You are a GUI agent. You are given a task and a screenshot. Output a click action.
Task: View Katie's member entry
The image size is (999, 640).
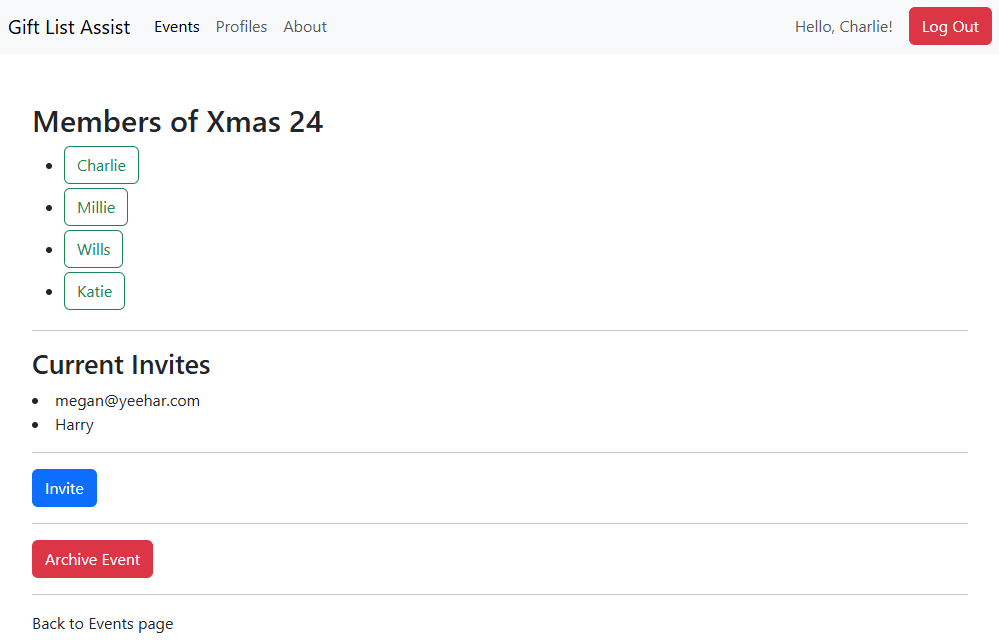(94, 291)
